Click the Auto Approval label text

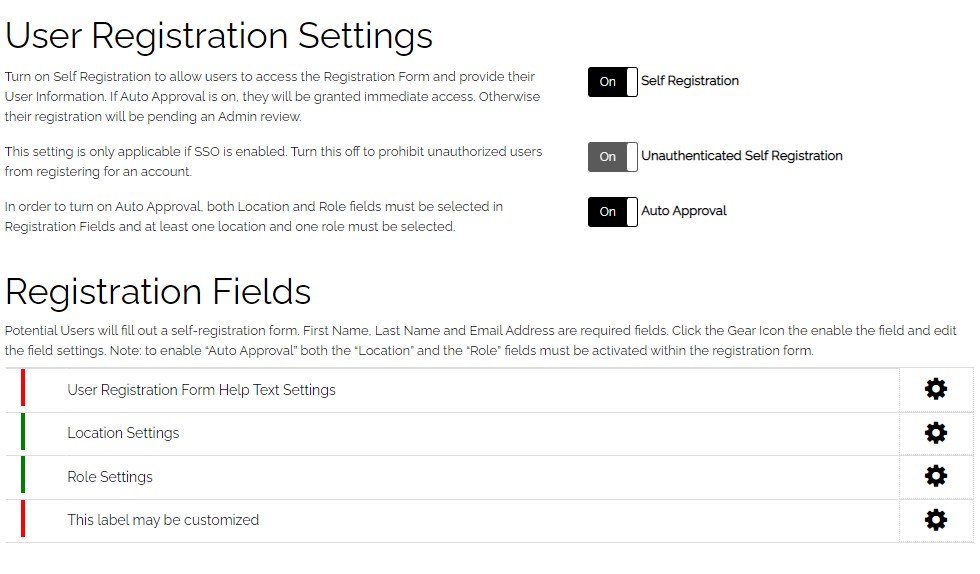(x=684, y=211)
